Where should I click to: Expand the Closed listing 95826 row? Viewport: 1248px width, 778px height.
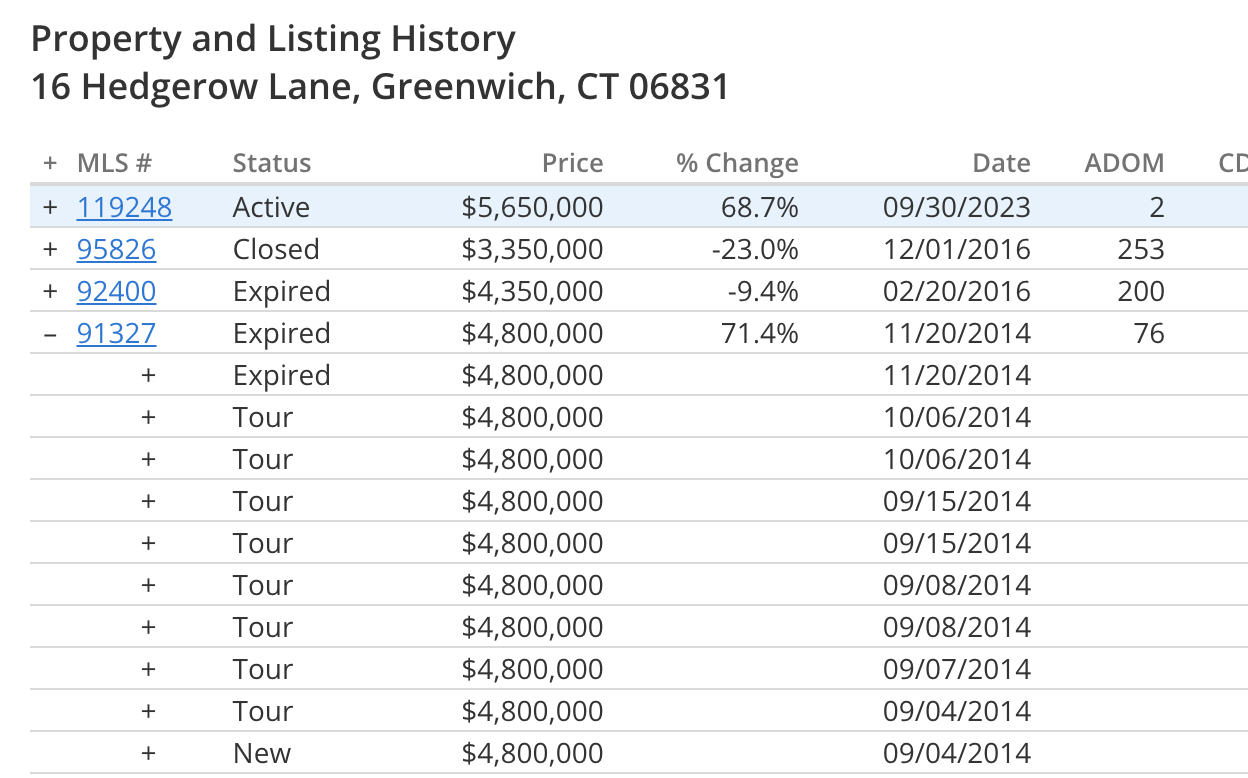pyautogui.click(x=50, y=249)
